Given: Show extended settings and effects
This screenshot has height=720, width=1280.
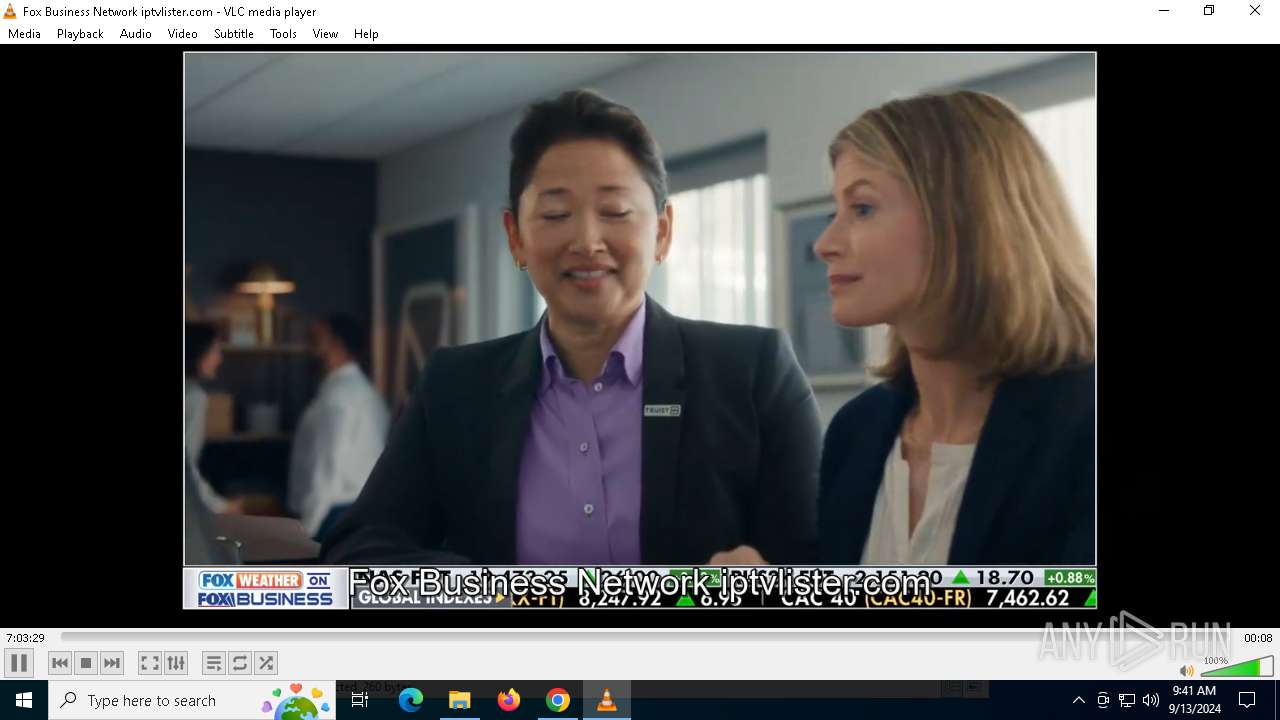Looking at the screenshot, I should pos(176,663).
